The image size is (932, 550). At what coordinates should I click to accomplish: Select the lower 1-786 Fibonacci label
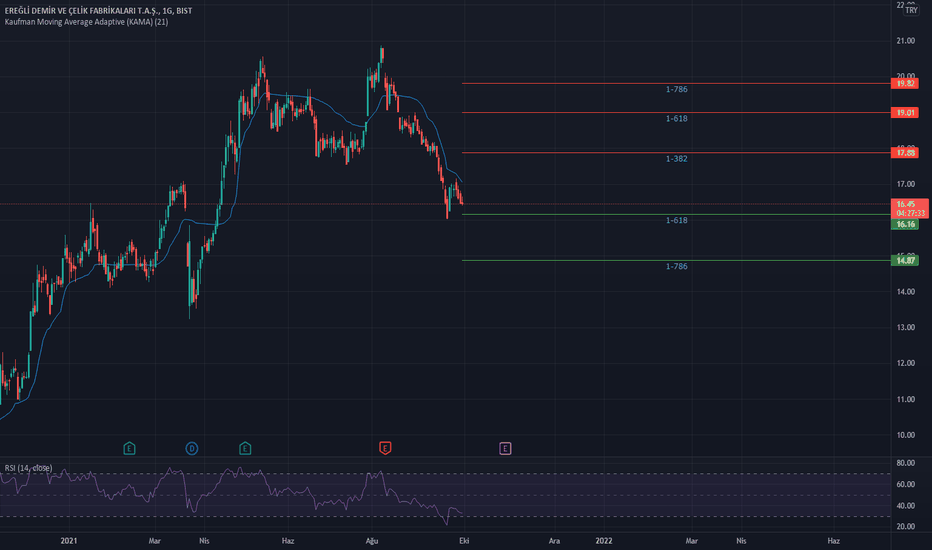676,266
